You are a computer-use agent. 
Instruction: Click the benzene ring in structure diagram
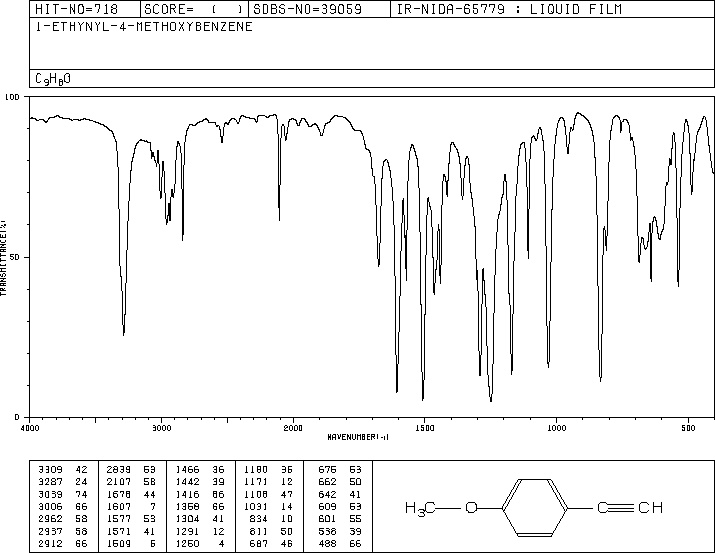(535, 507)
